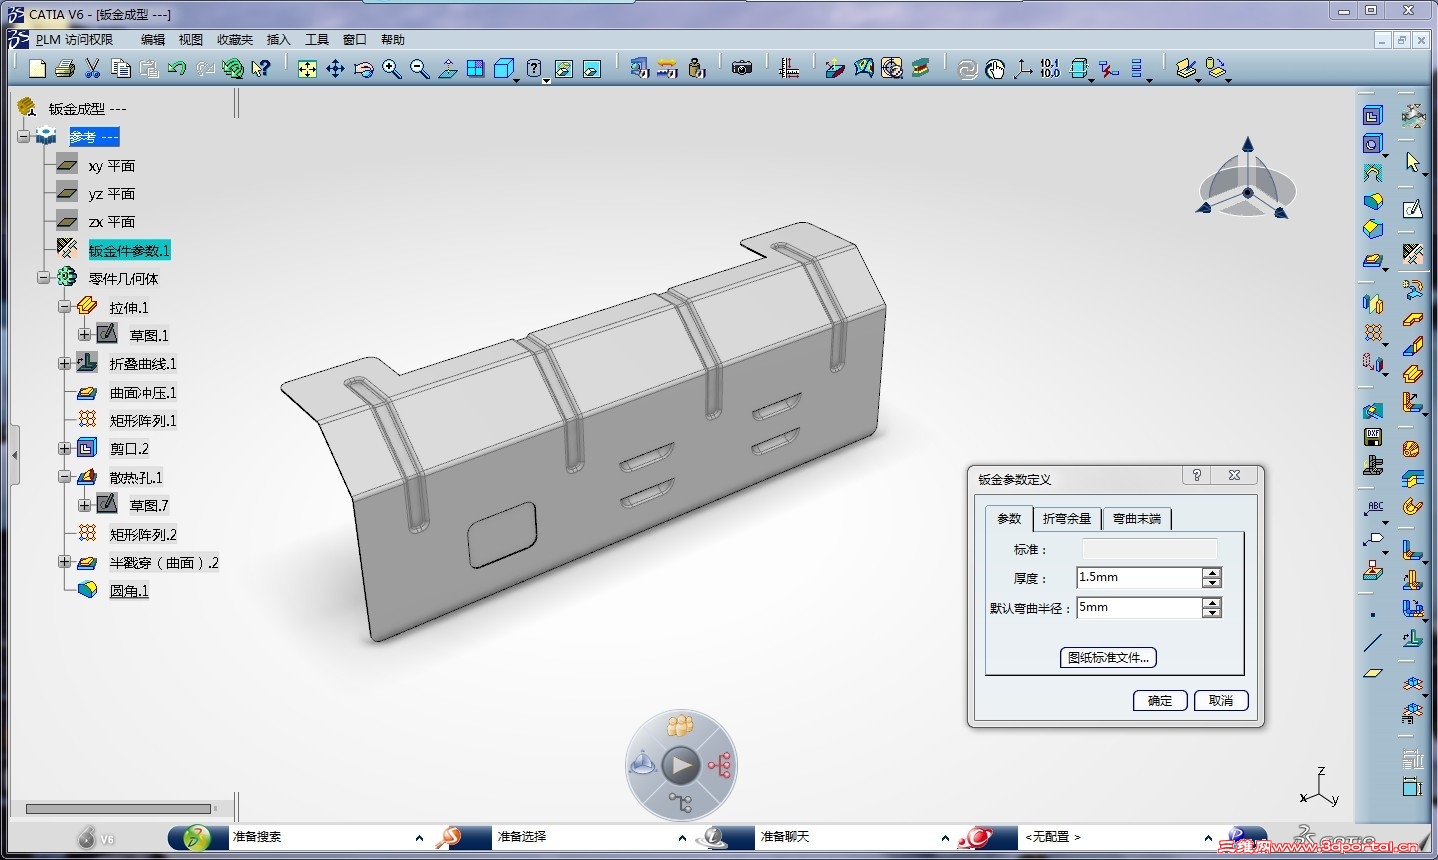Click the Capture camera icon
Viewport: 1438px width, 860px height.
click(741, 69)
